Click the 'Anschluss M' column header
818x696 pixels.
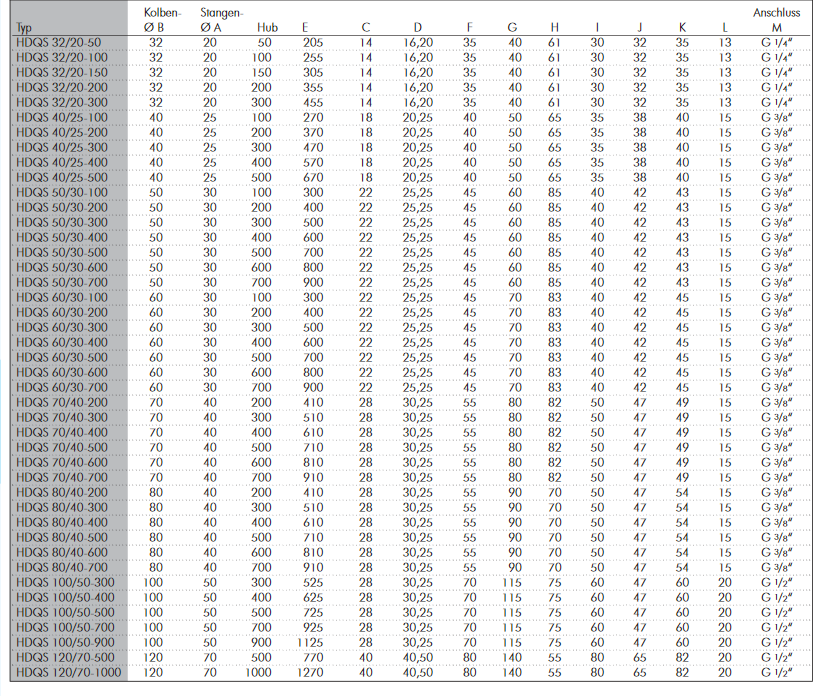point(776,20)
